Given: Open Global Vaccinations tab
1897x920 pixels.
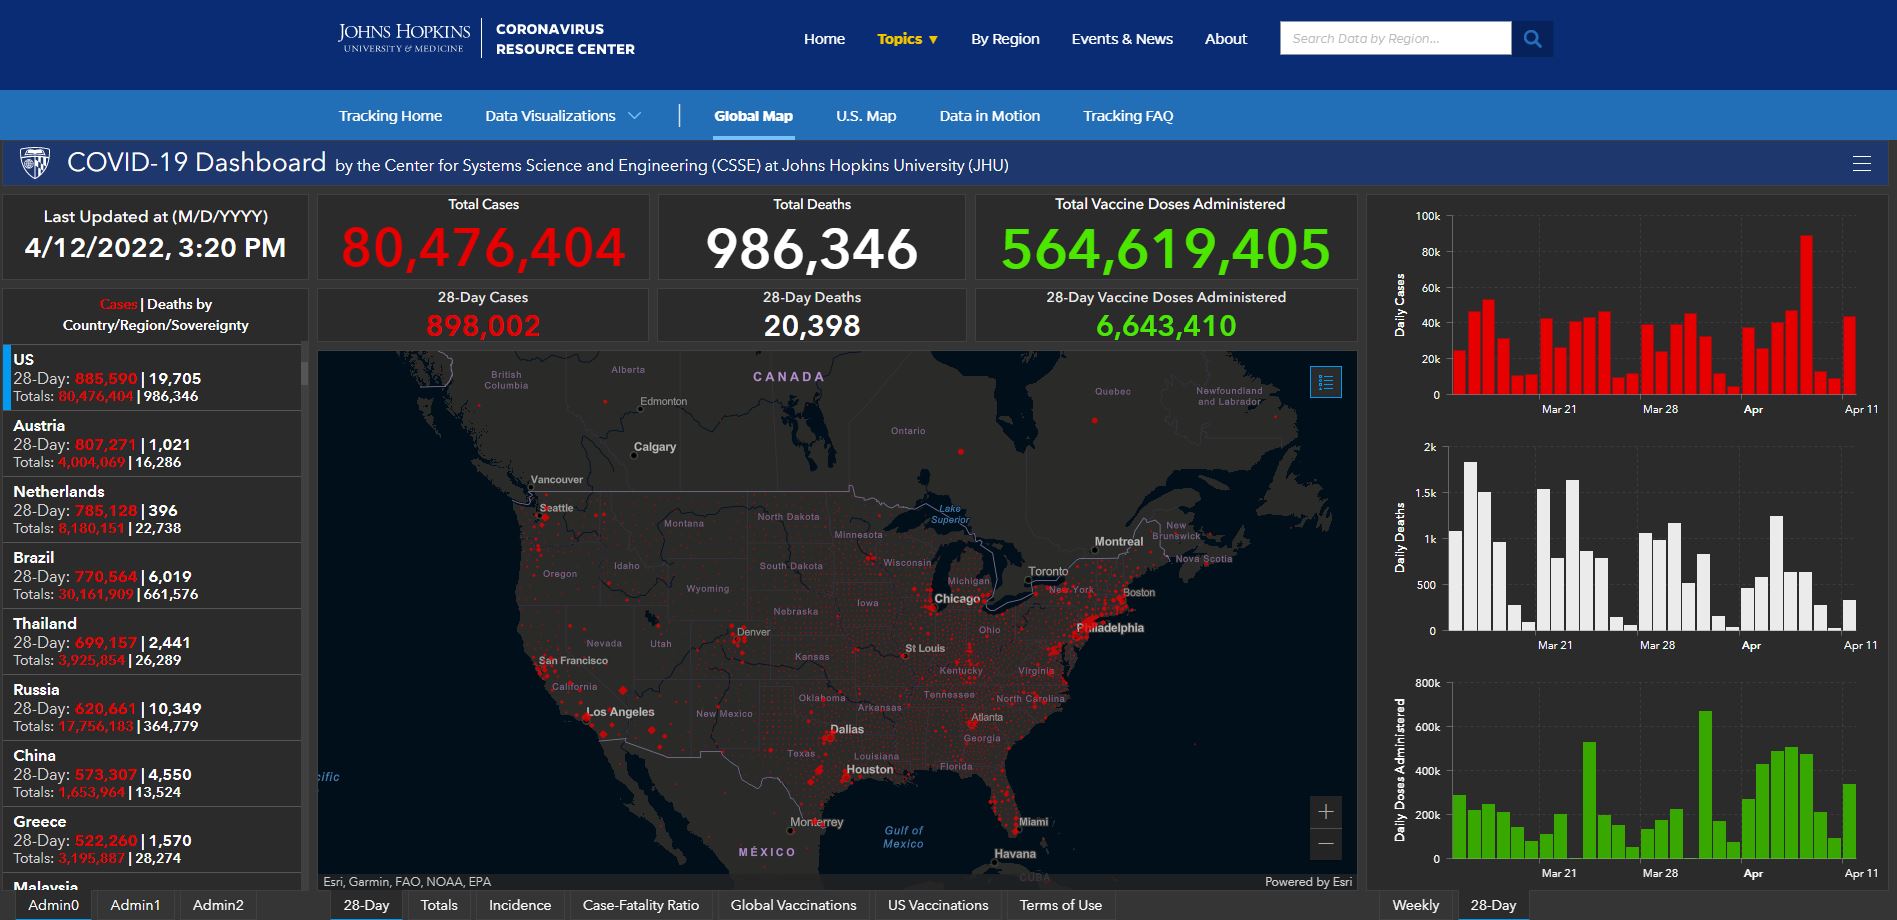Looking at the screenshot, I should click(793, 905).
